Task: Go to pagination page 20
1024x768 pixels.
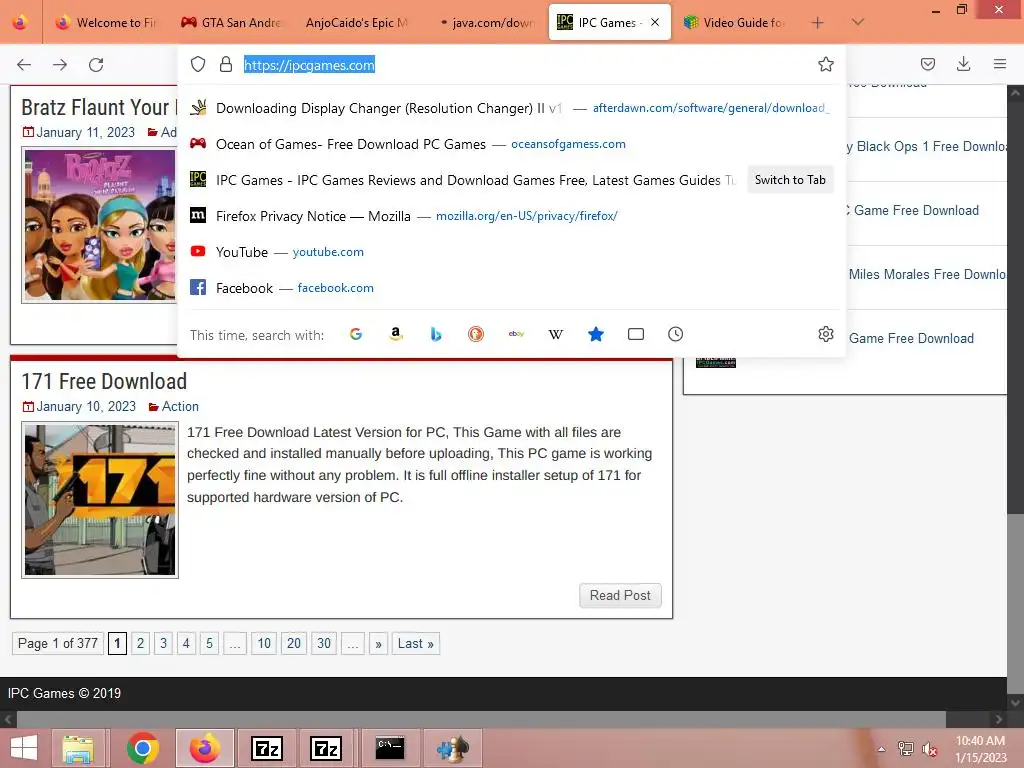Action: click(x=294, y=644)
